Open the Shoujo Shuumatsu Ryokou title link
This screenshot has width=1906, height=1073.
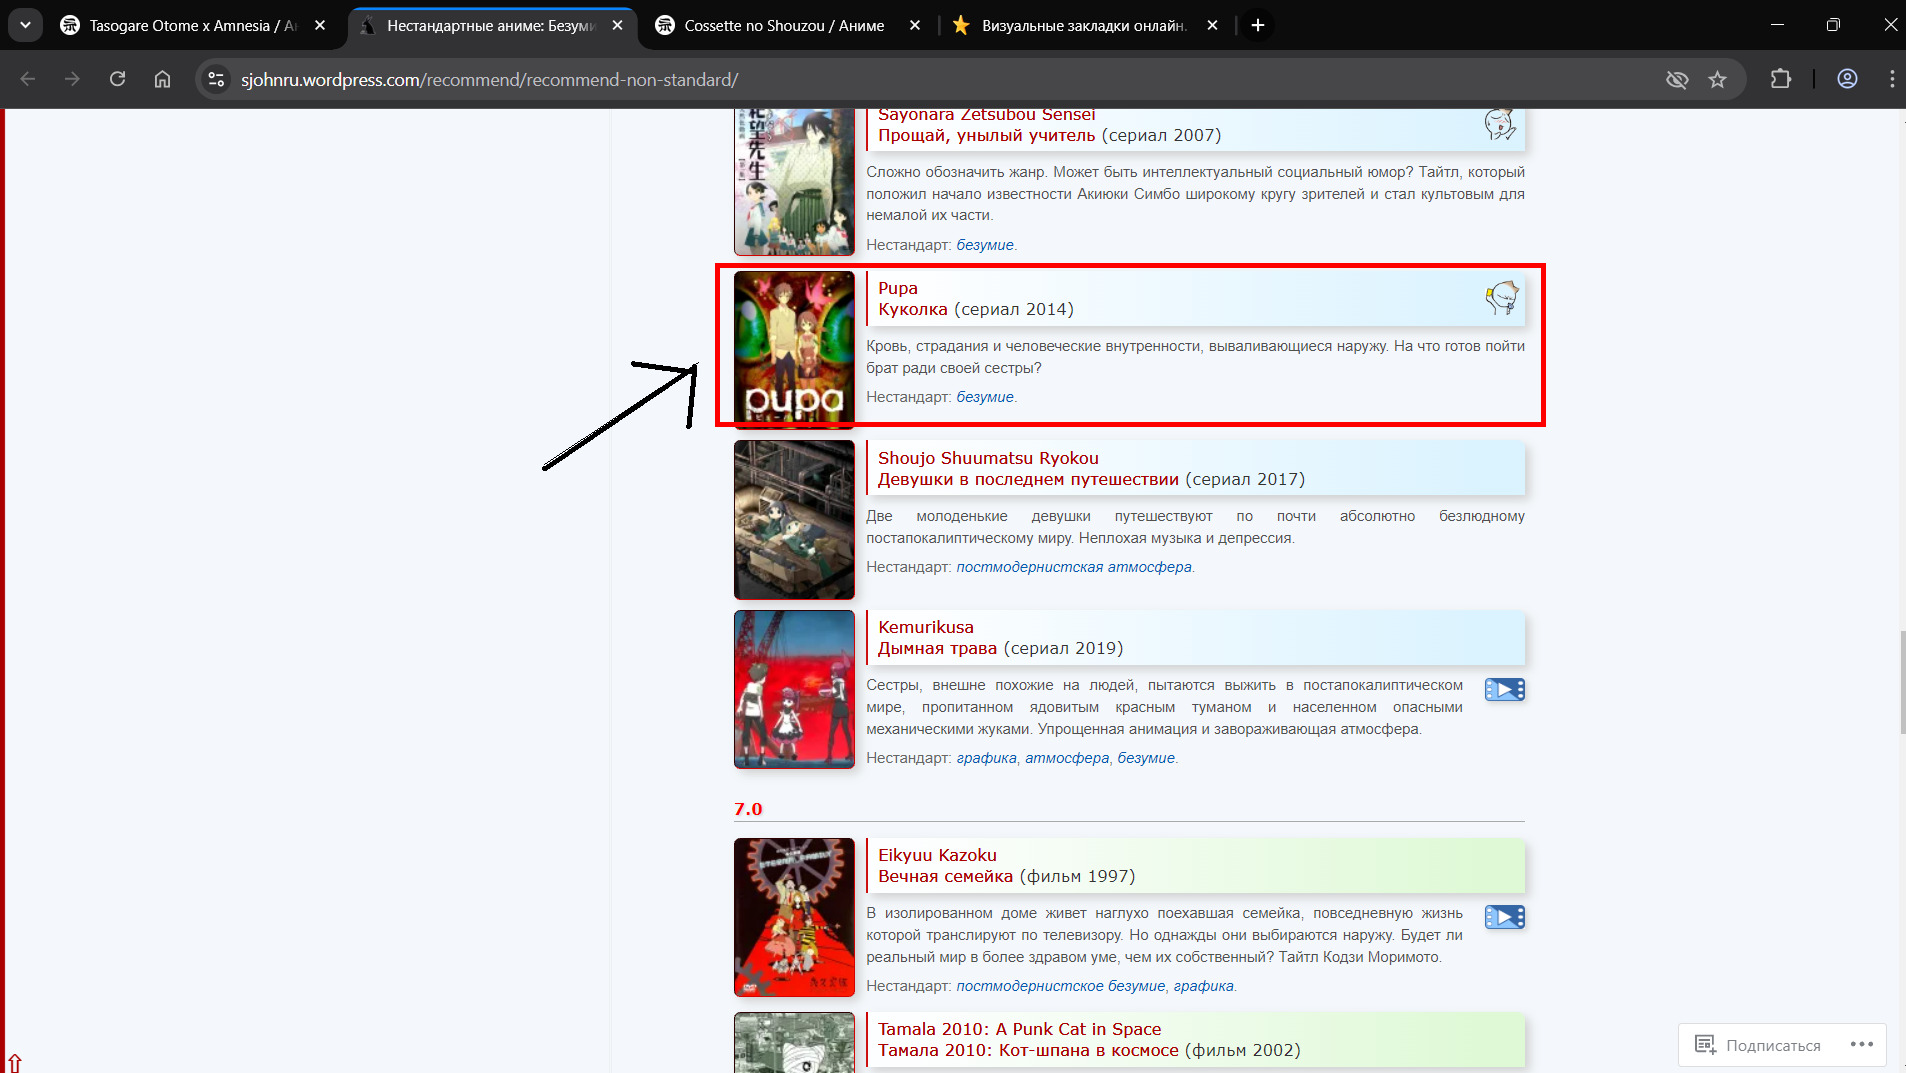point(987,458)
